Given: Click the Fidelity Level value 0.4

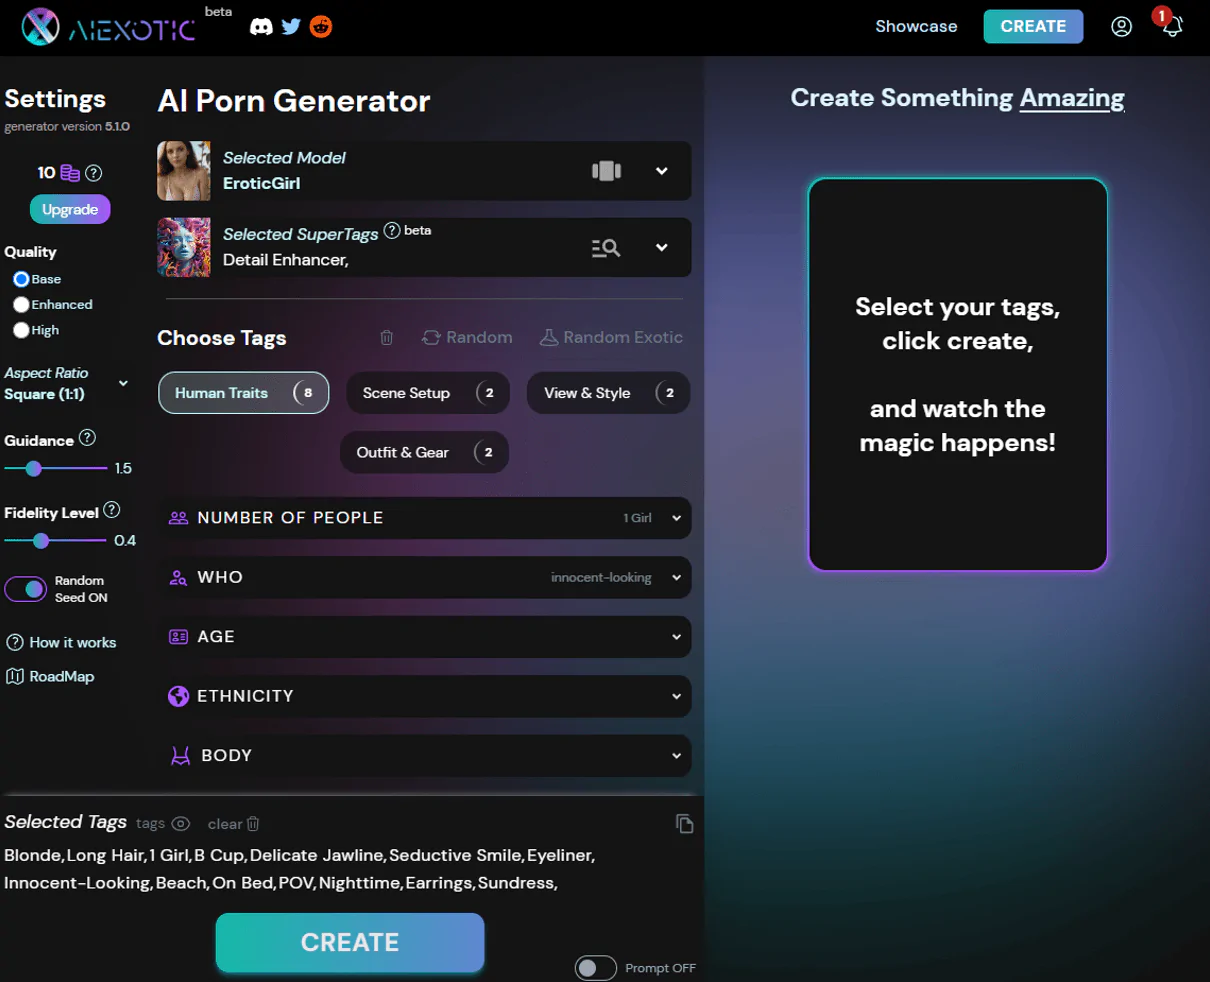Looking at the screenshot, I should point(125,540).
